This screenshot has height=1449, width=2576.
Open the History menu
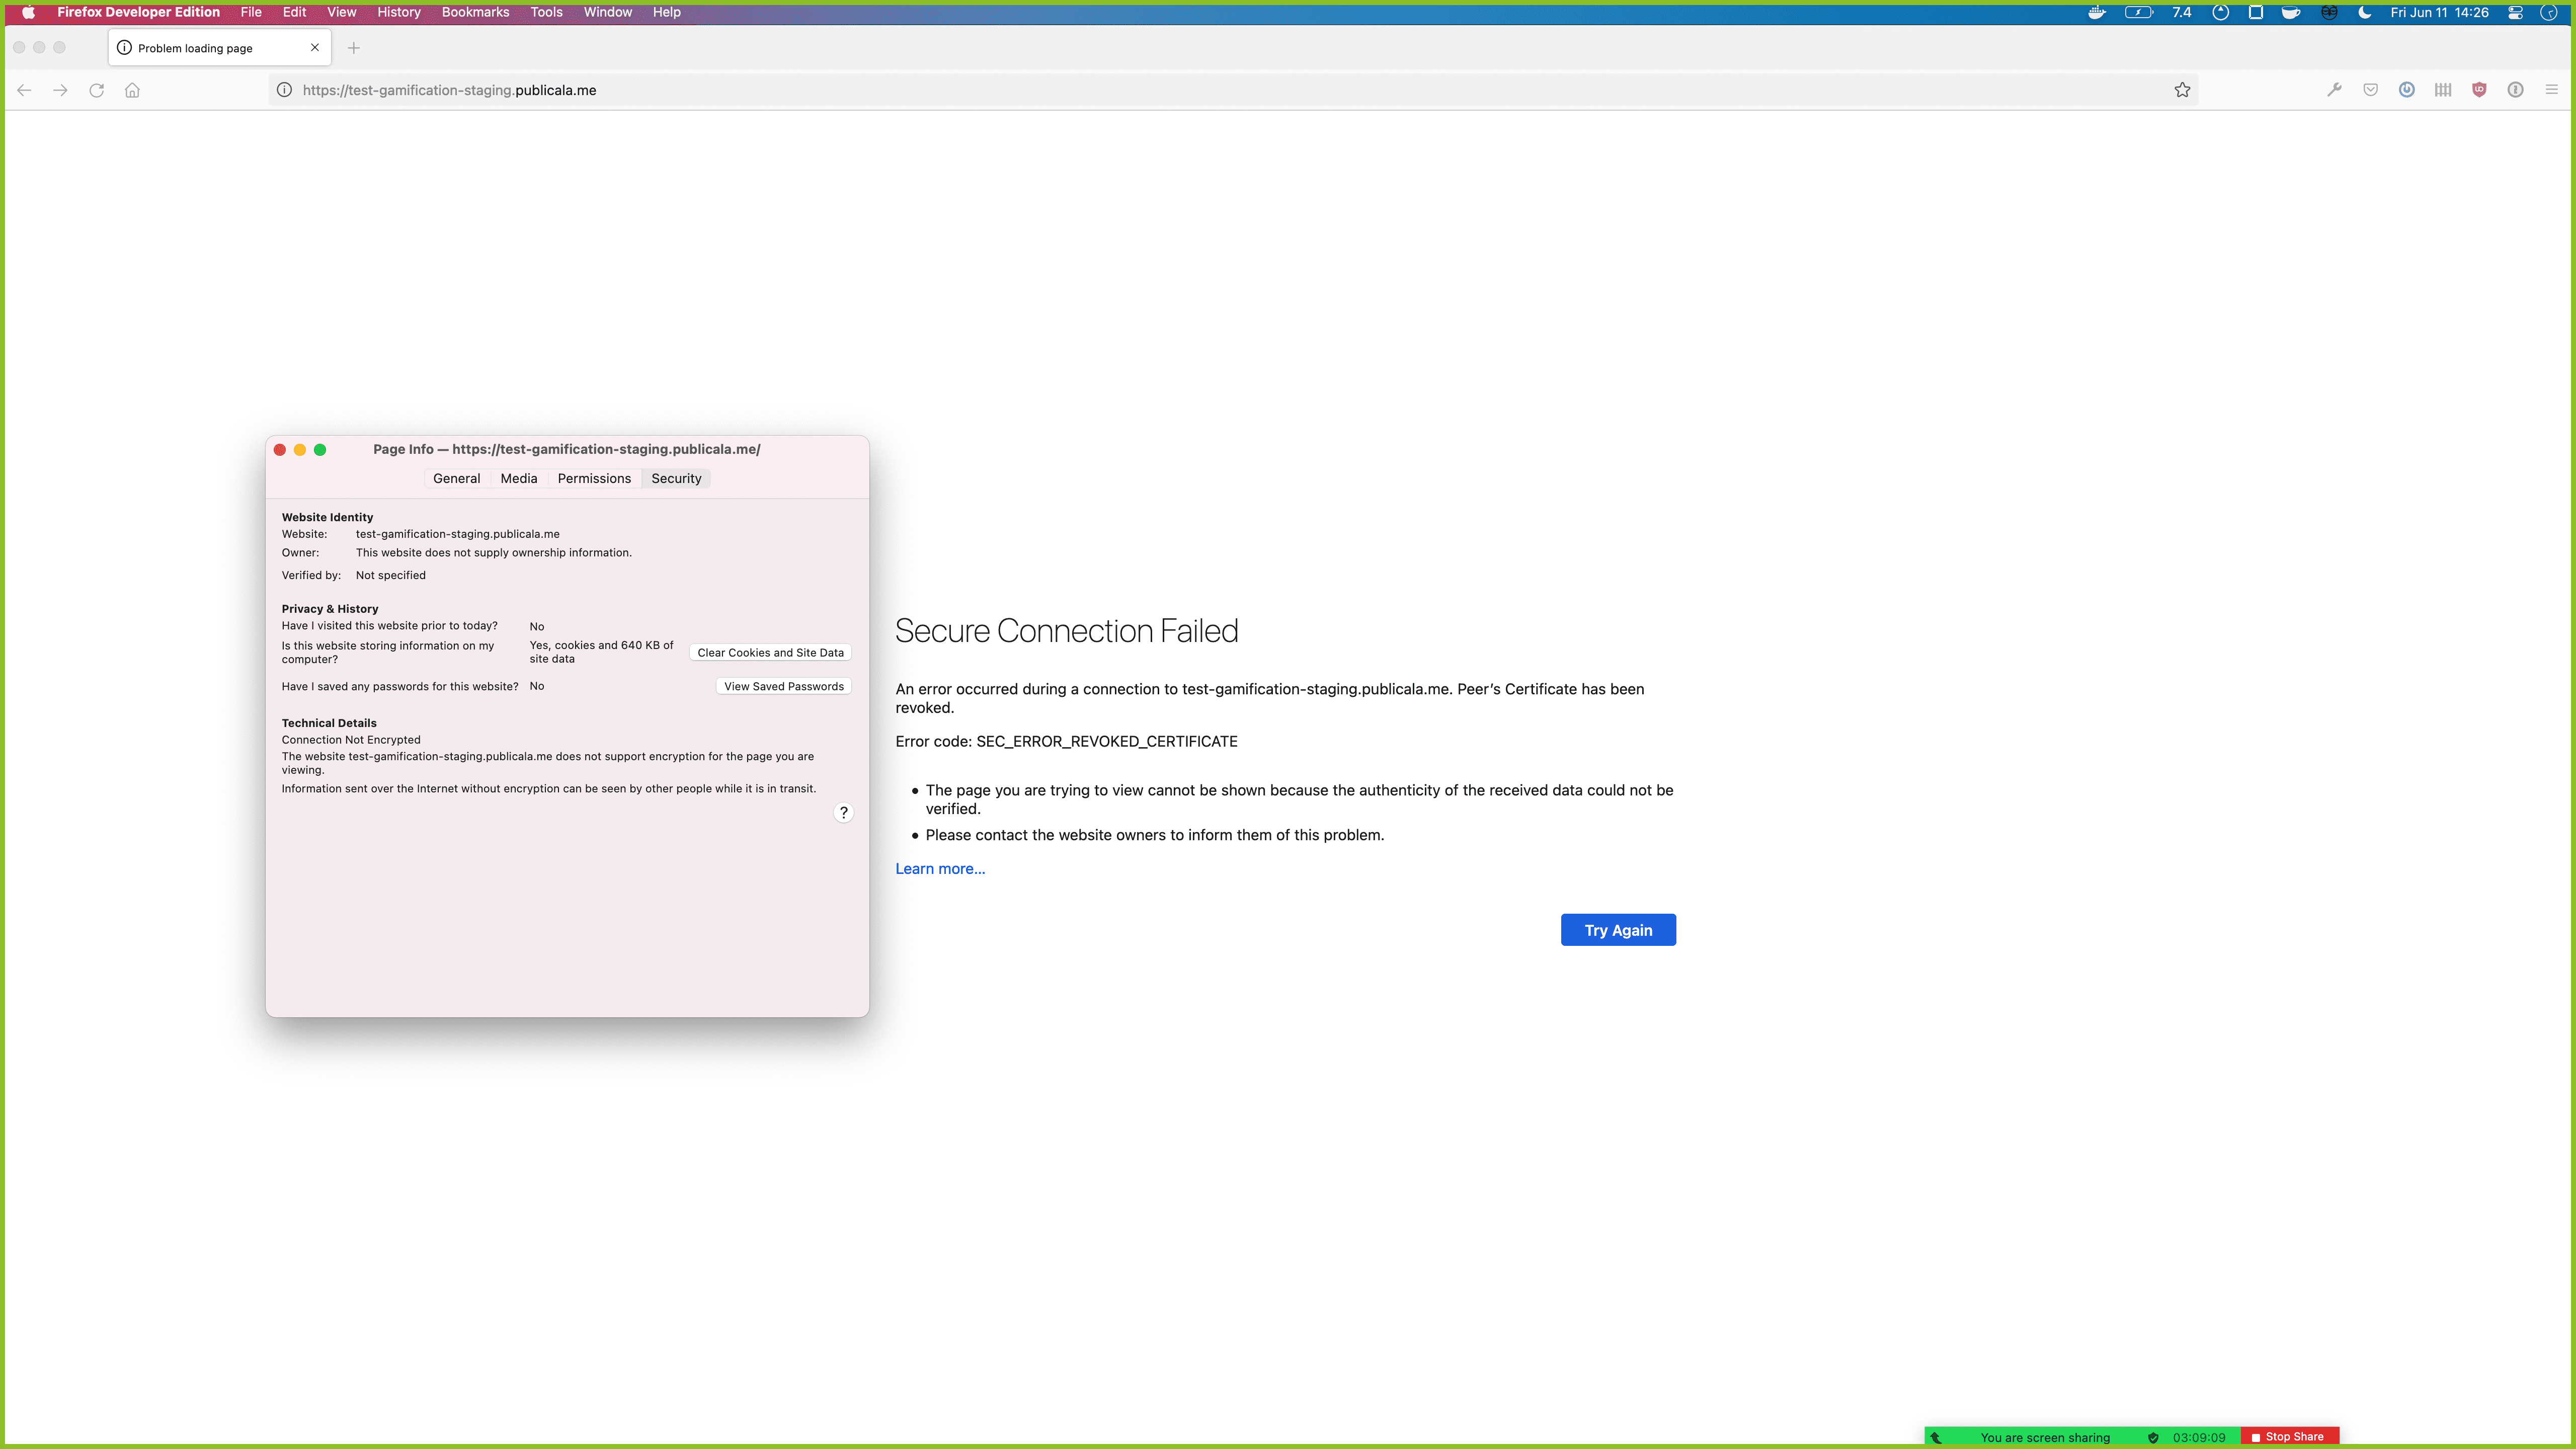(x=398, y=12)
